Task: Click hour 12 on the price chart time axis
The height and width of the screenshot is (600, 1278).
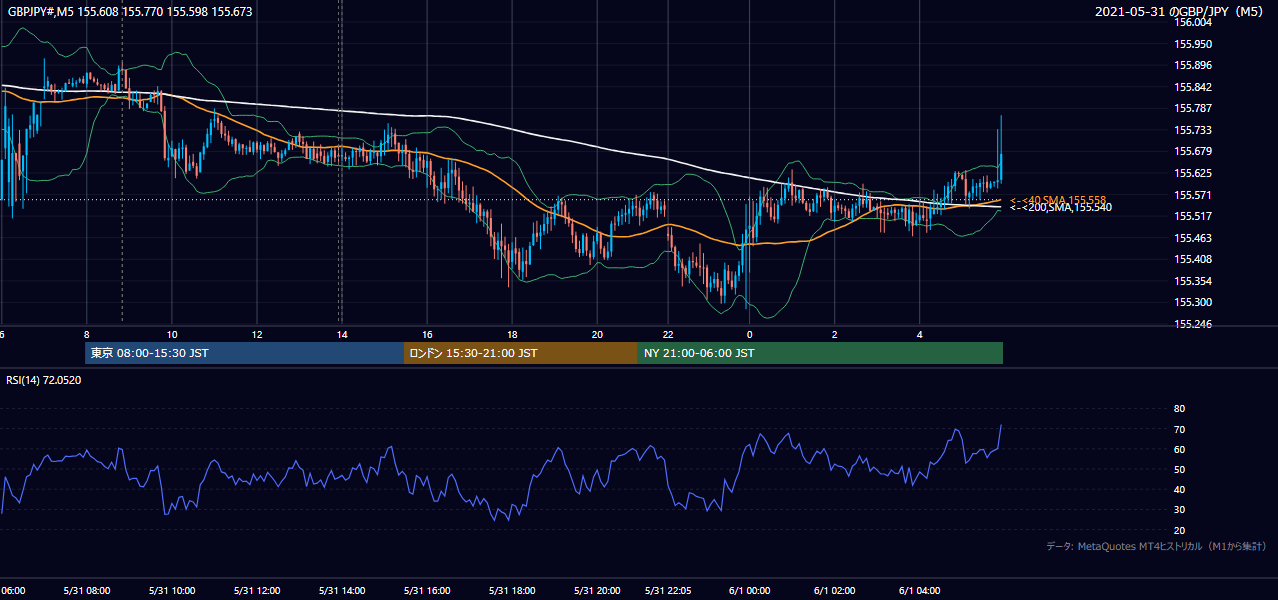Action: [257, 334]
